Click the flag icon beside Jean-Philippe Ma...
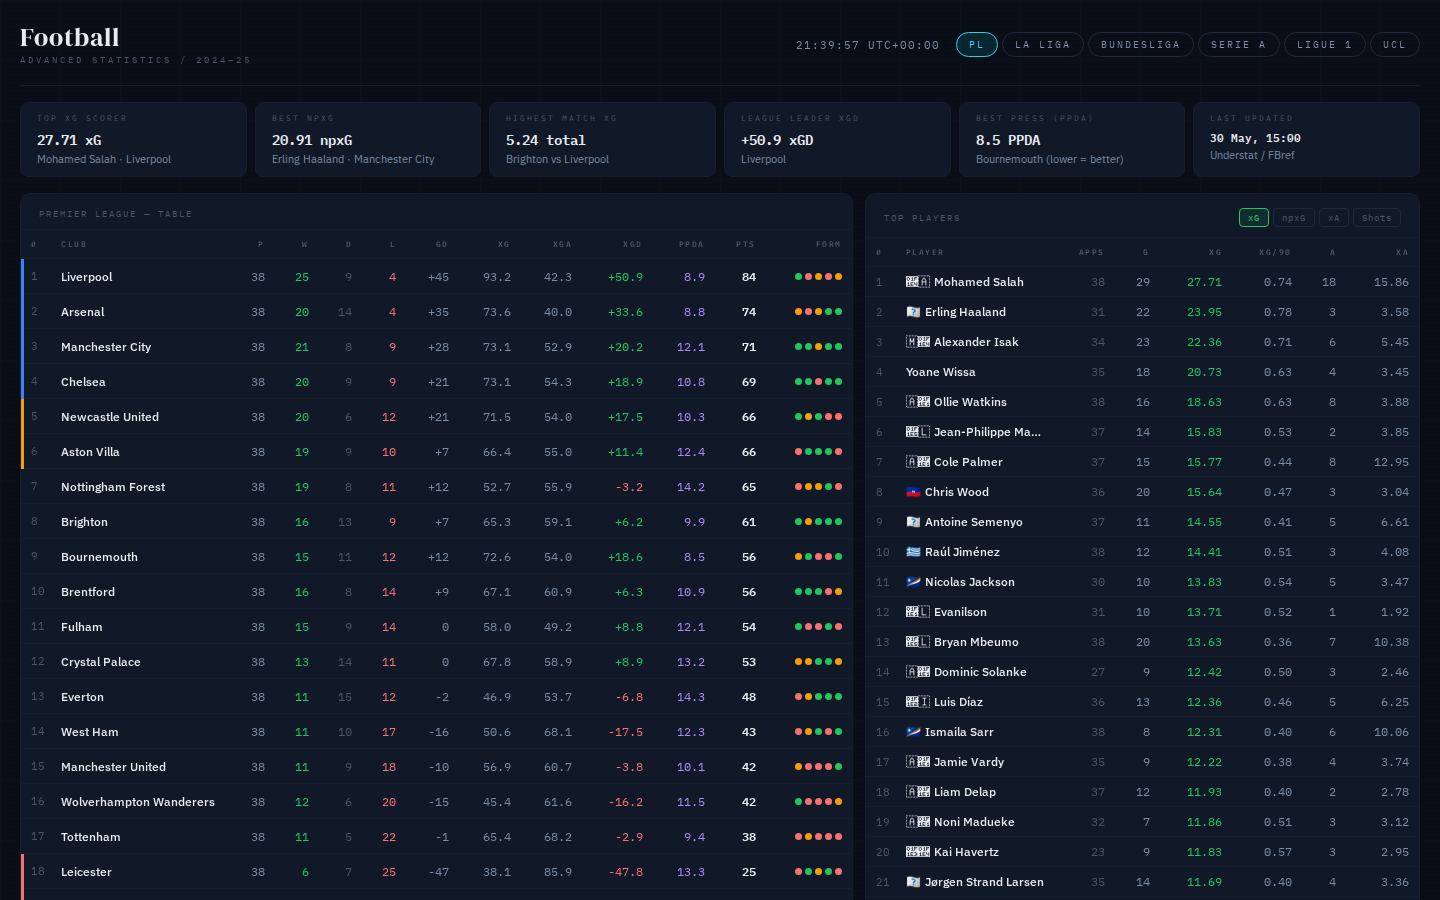The image size is (1440, 900). [918, 432]
